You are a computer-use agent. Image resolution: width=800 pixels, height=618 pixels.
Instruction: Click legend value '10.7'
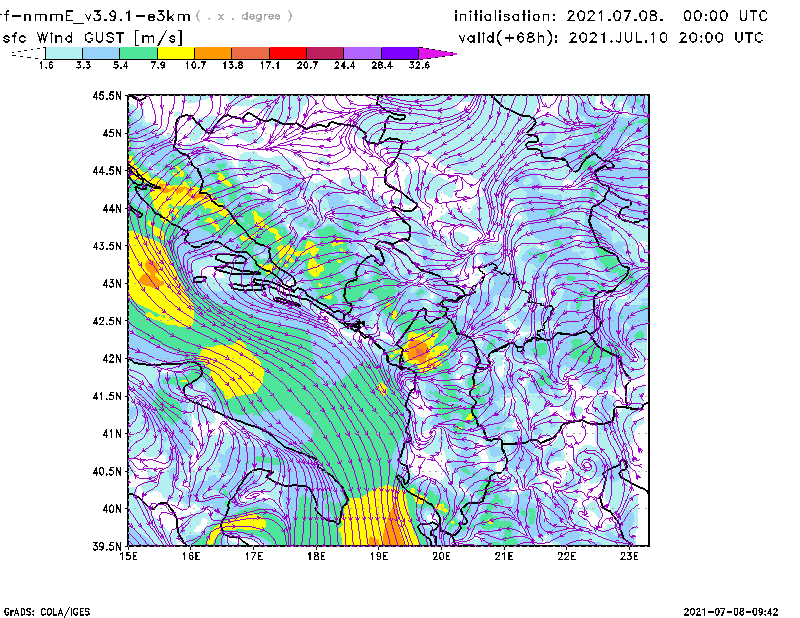pos(195,65)
